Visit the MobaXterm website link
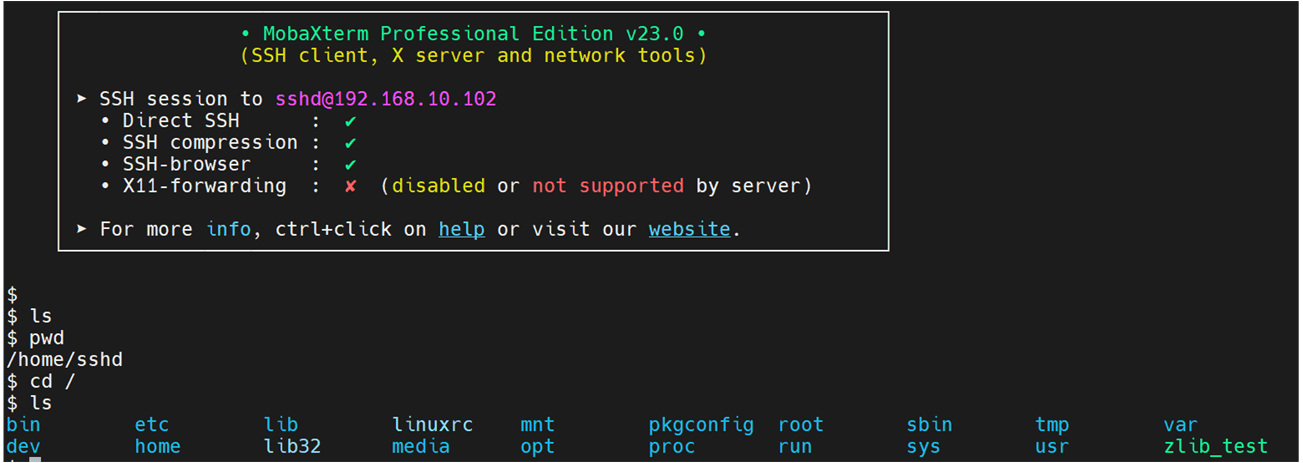The image size is (1303, 463). 689,229
